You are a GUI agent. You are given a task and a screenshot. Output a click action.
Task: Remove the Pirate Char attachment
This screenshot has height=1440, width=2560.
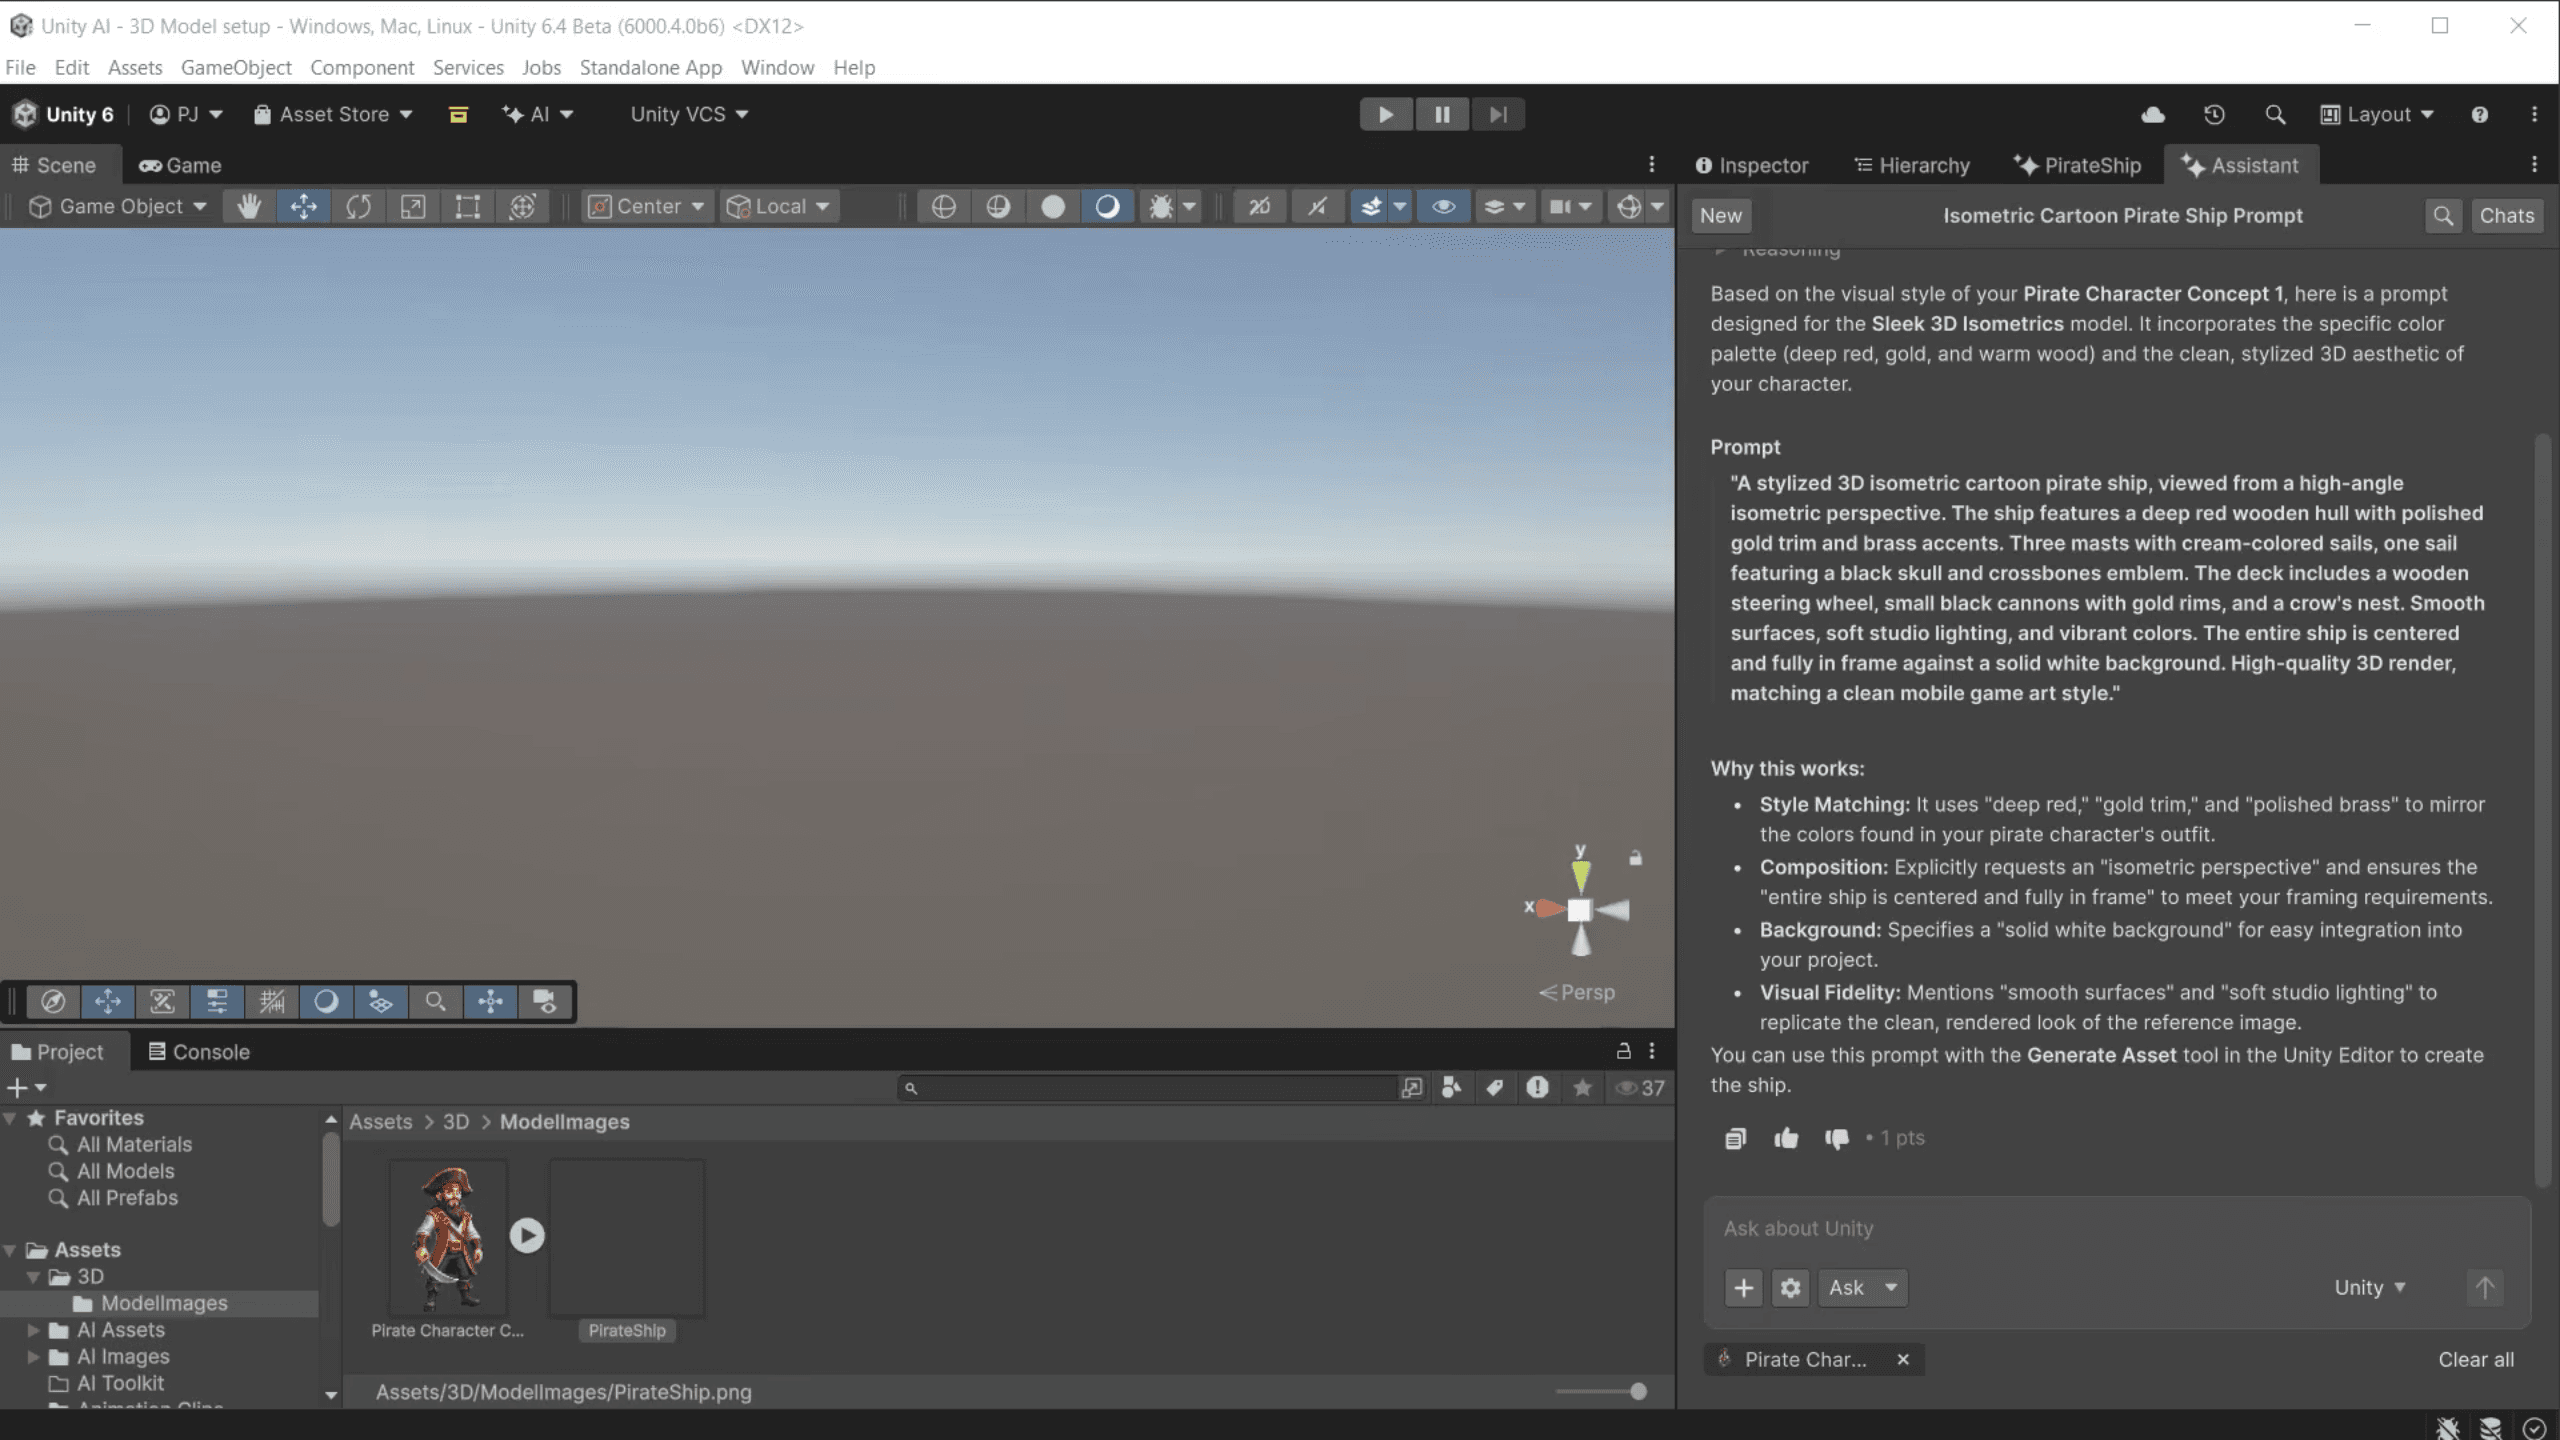tap(1903, 1360)
